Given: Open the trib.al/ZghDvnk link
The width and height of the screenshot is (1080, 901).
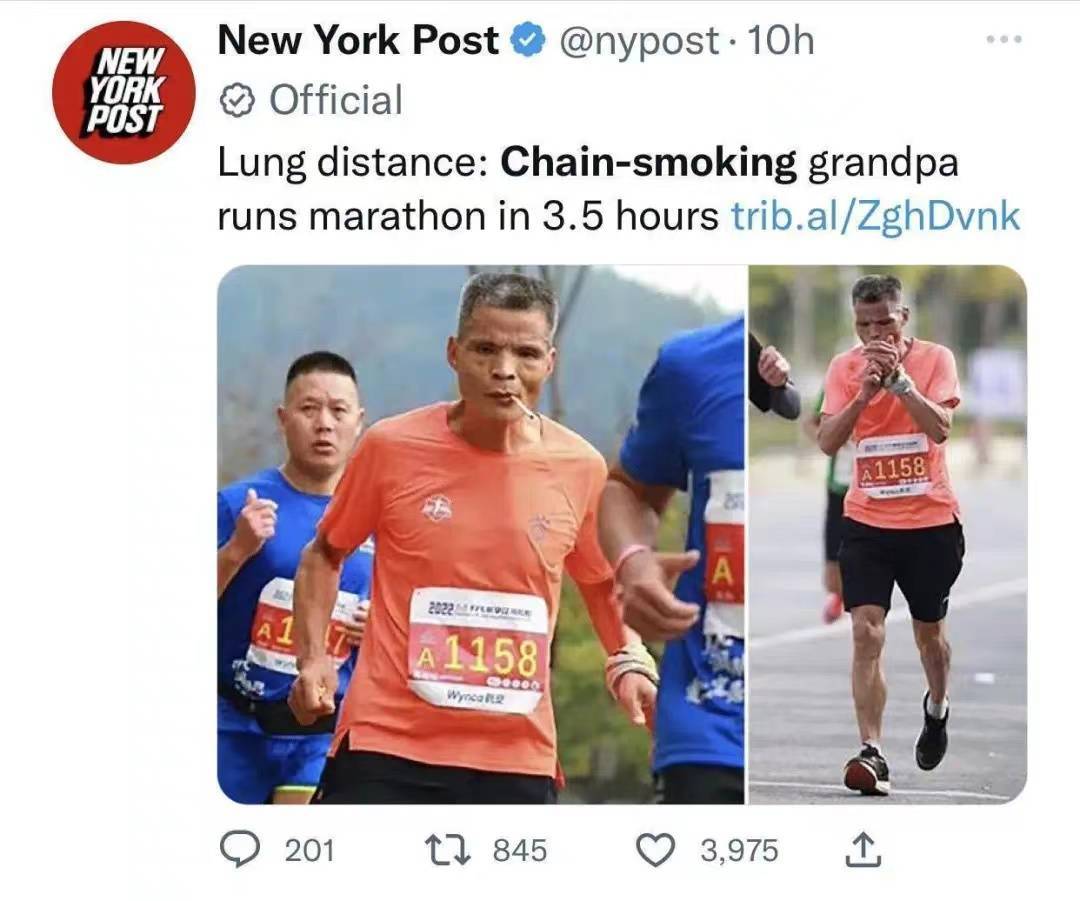Looking at the screenshot, I should click(x=874, y=216).
